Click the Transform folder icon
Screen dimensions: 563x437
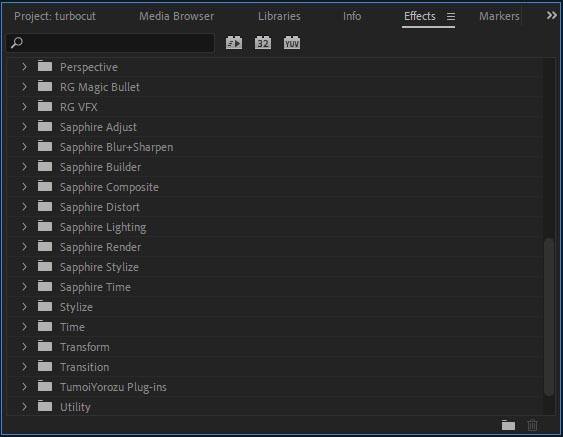pyautogui.click(x=45, y=346)
